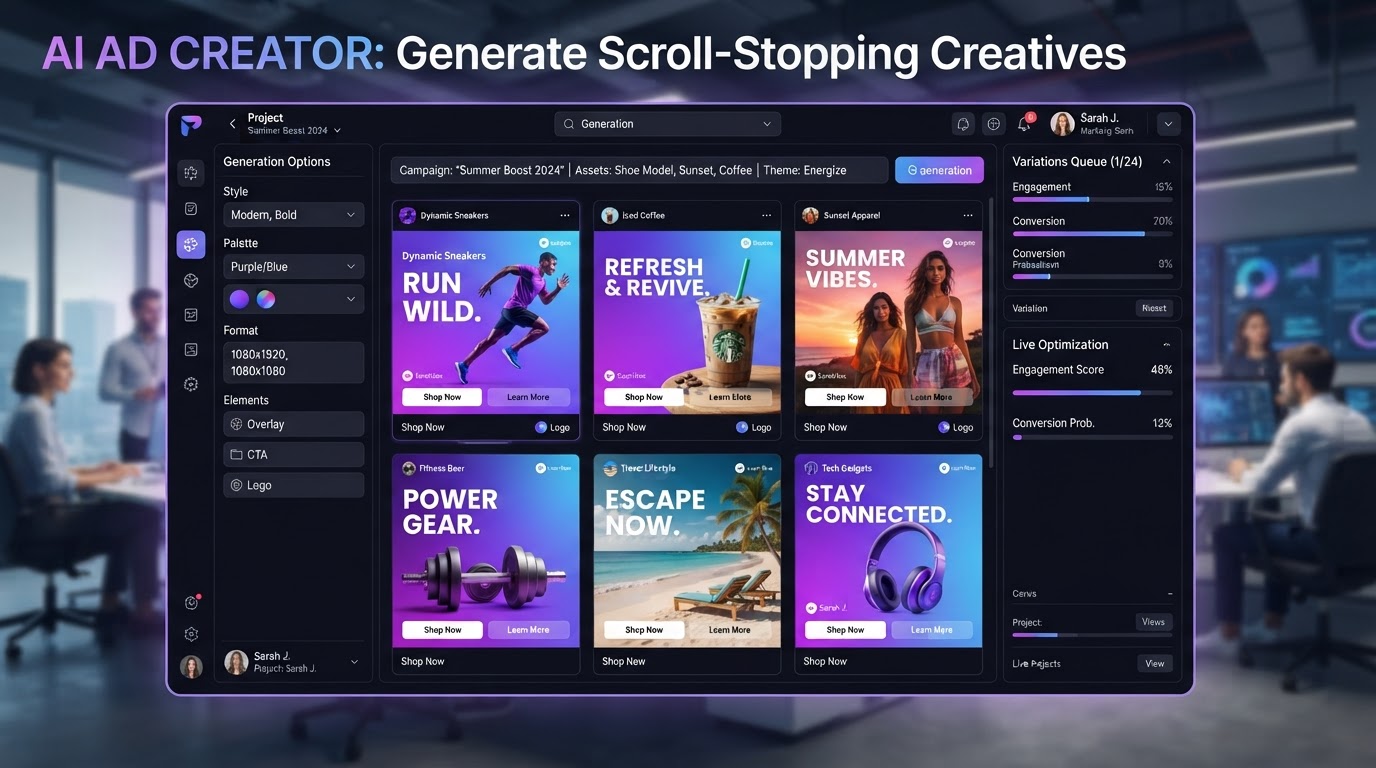This screenshot has height=768, width=1376.
Task: Pick the solid purple color swatch
Action: (x=239, y=299)
